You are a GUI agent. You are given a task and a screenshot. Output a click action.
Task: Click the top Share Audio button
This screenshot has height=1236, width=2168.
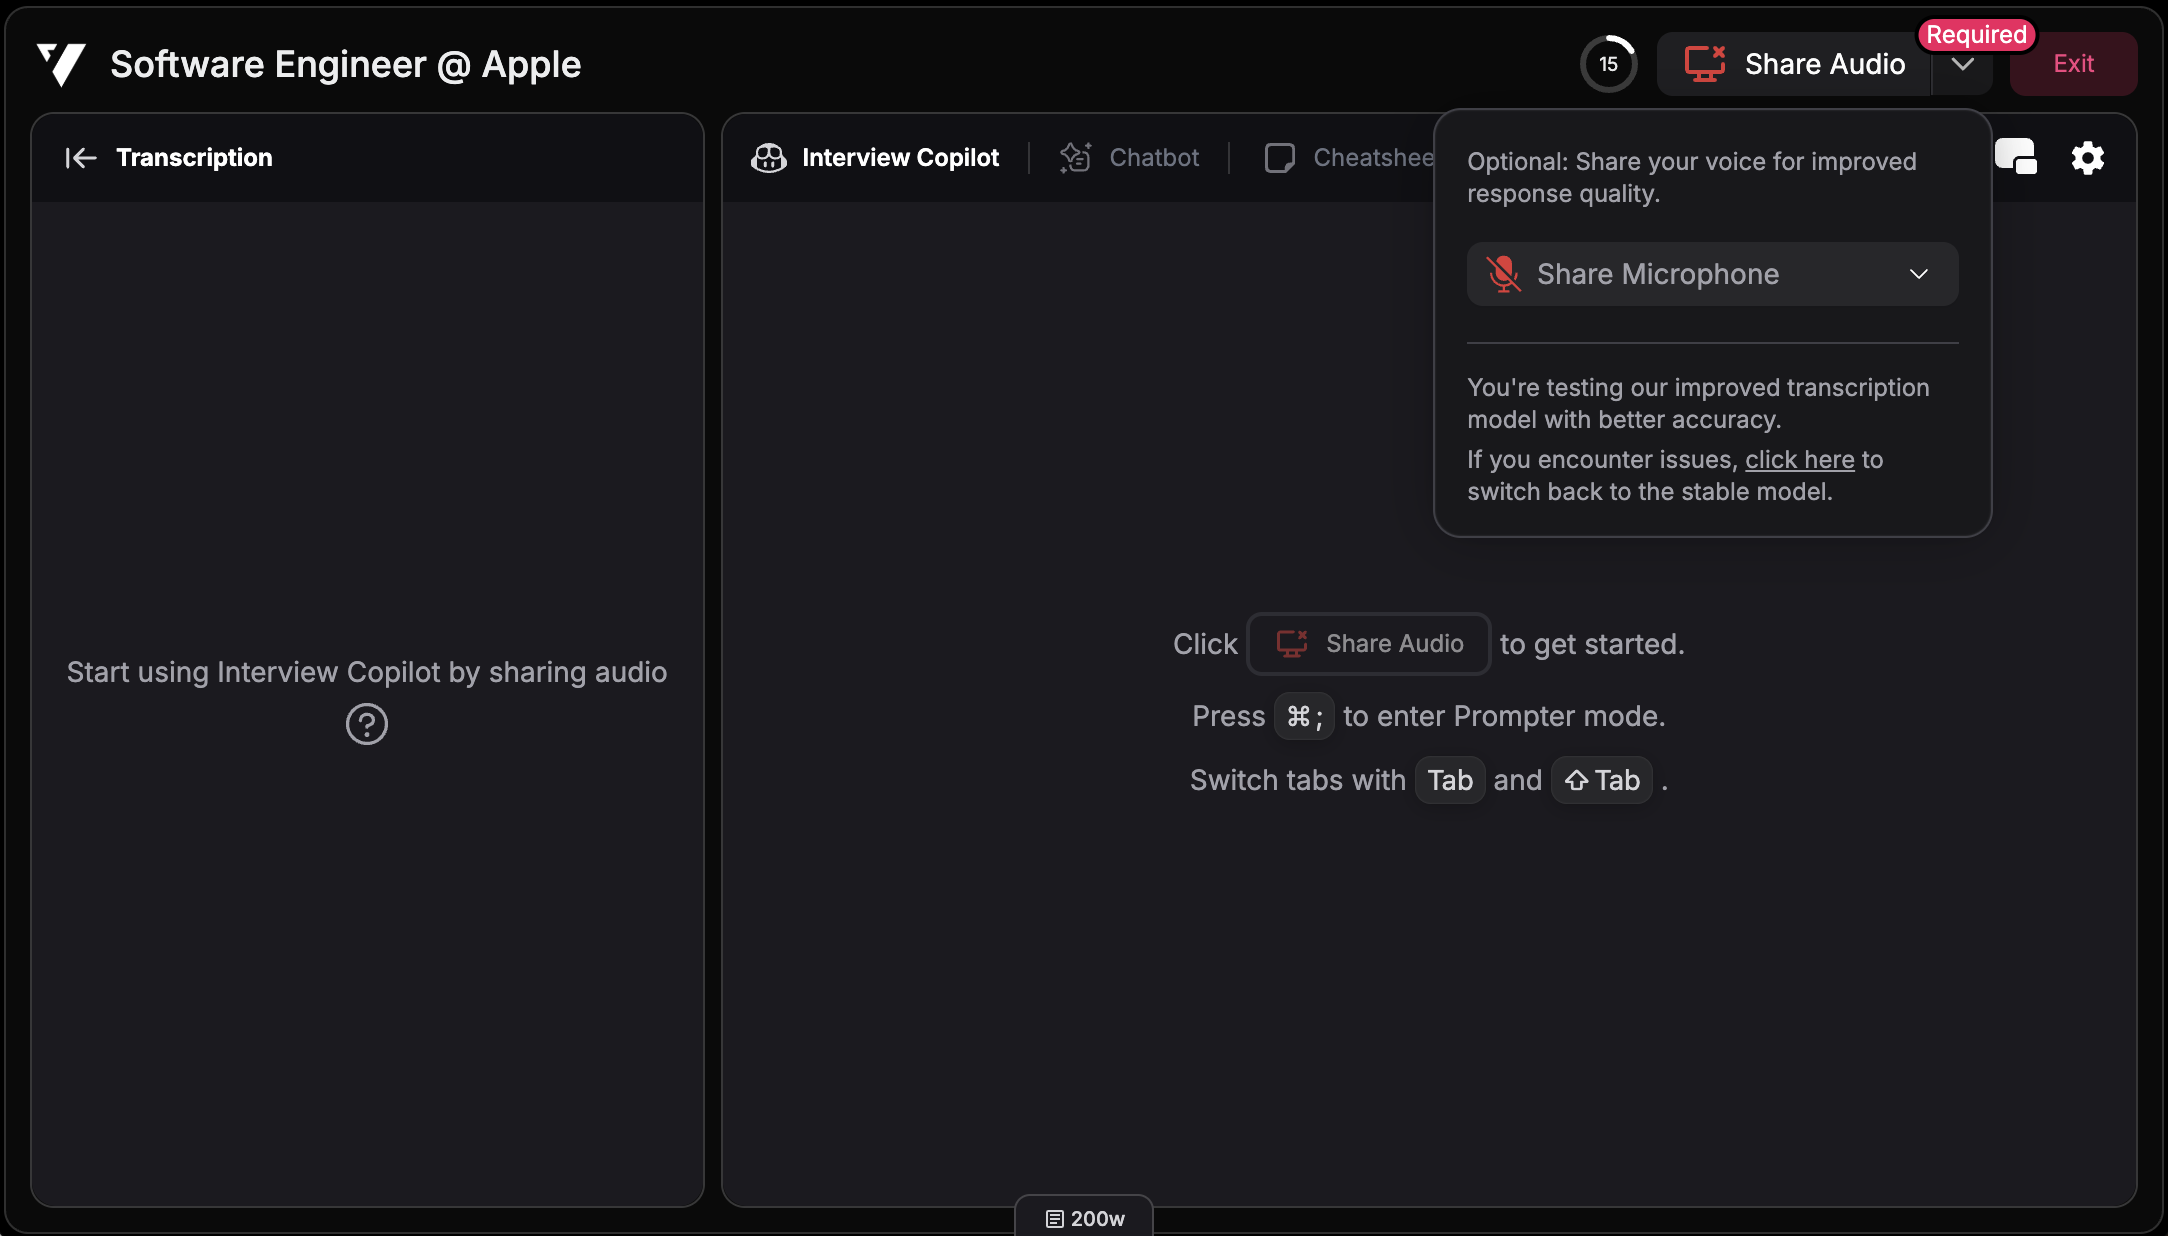[x=1796, y=64]
